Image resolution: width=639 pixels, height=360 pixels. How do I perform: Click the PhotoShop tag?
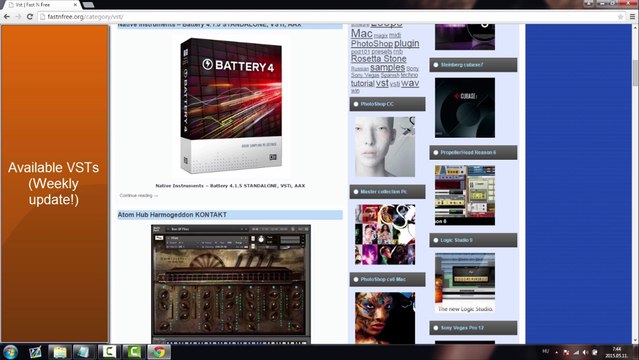point(372,44)
